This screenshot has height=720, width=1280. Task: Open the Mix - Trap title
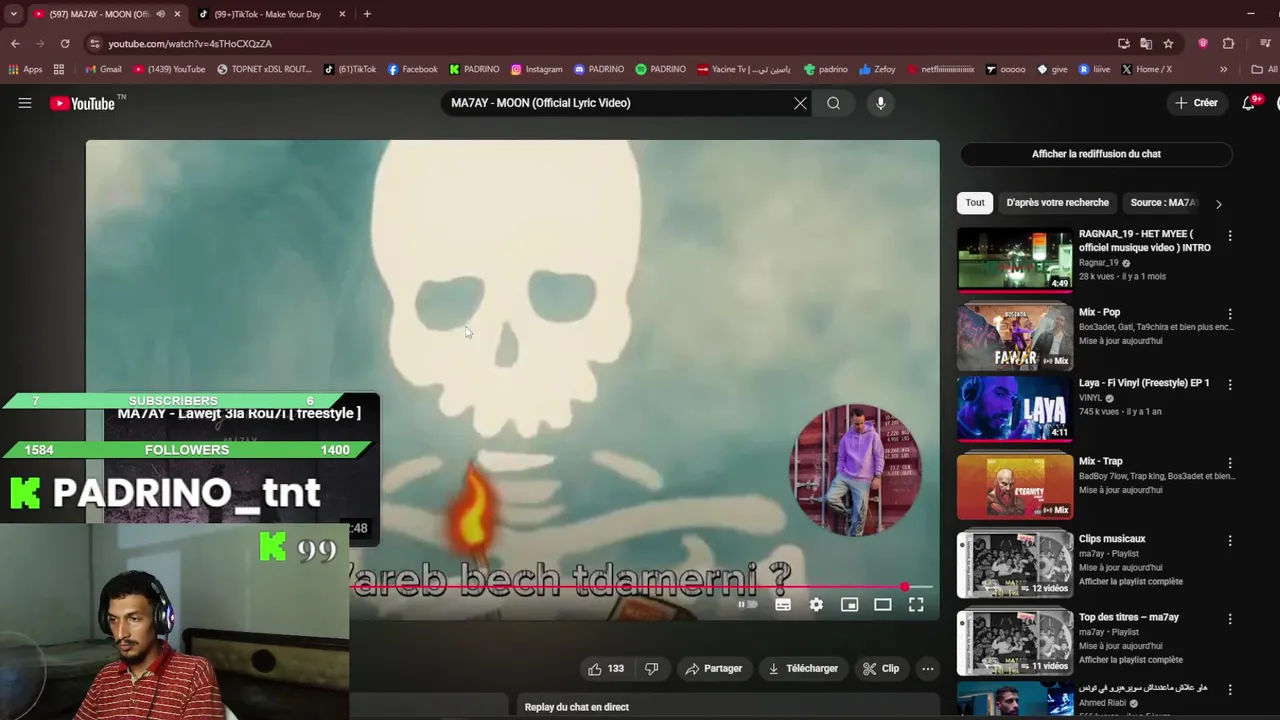(1100, 461)
